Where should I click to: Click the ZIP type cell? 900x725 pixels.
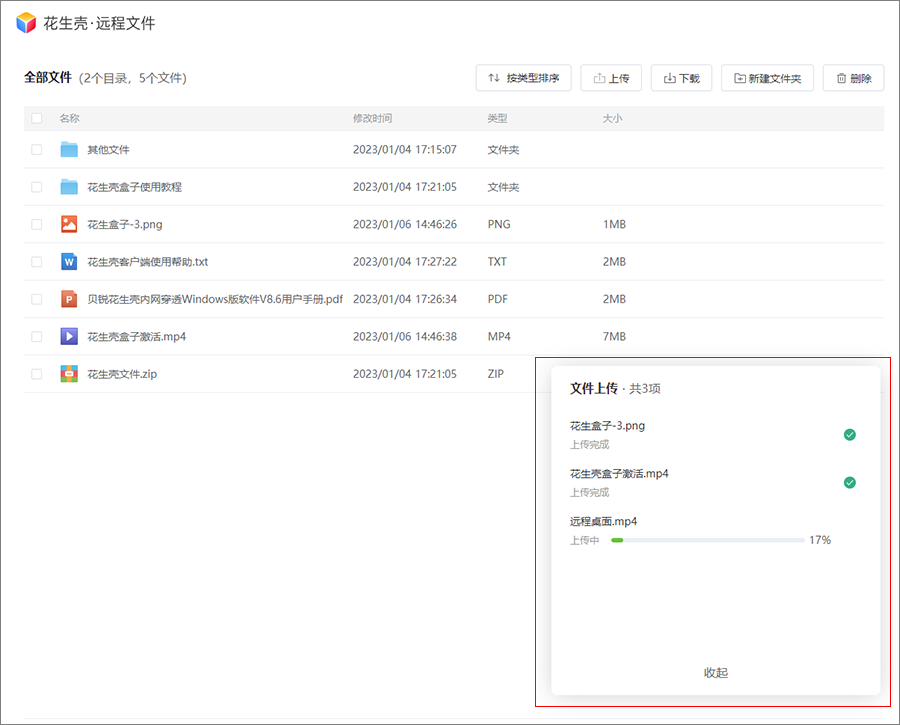point(495,374)
